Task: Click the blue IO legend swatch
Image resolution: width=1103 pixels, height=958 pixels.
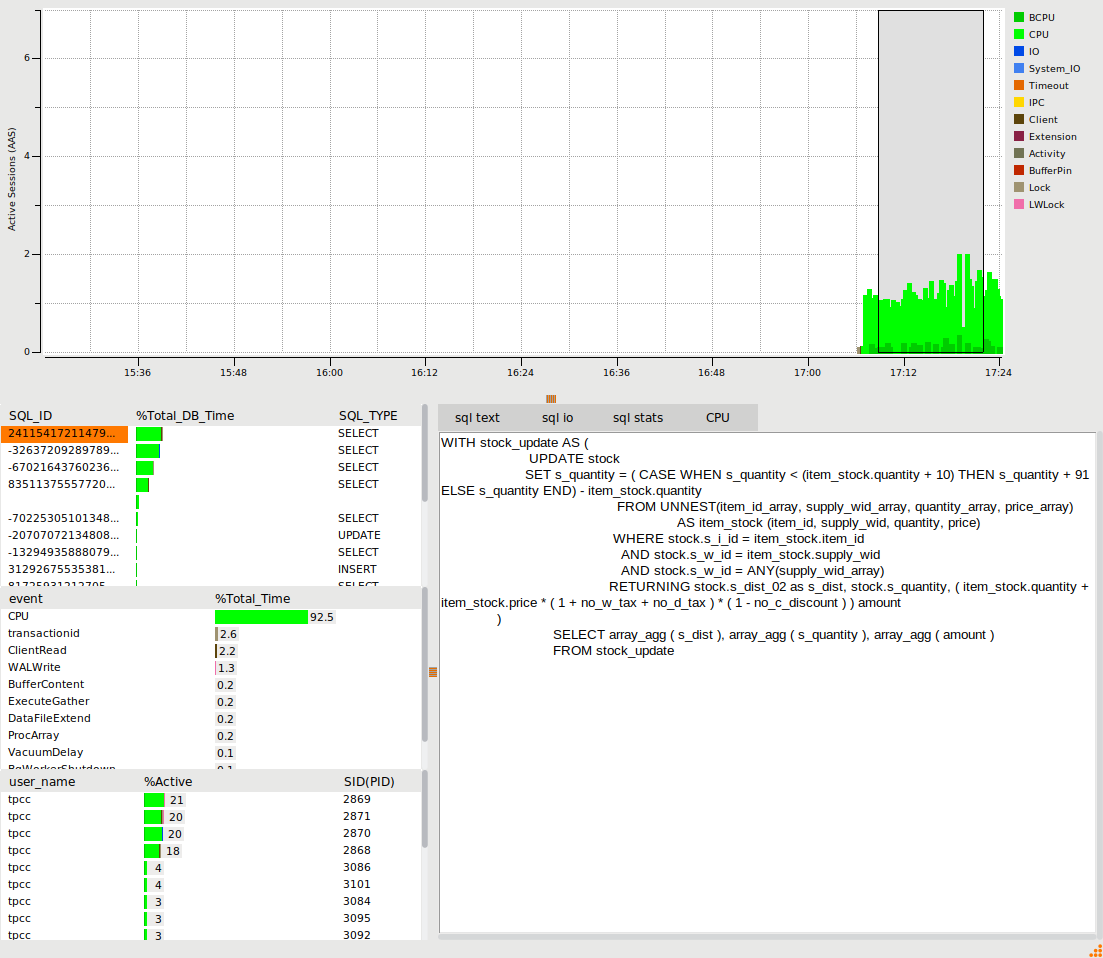Action: 1018,52
